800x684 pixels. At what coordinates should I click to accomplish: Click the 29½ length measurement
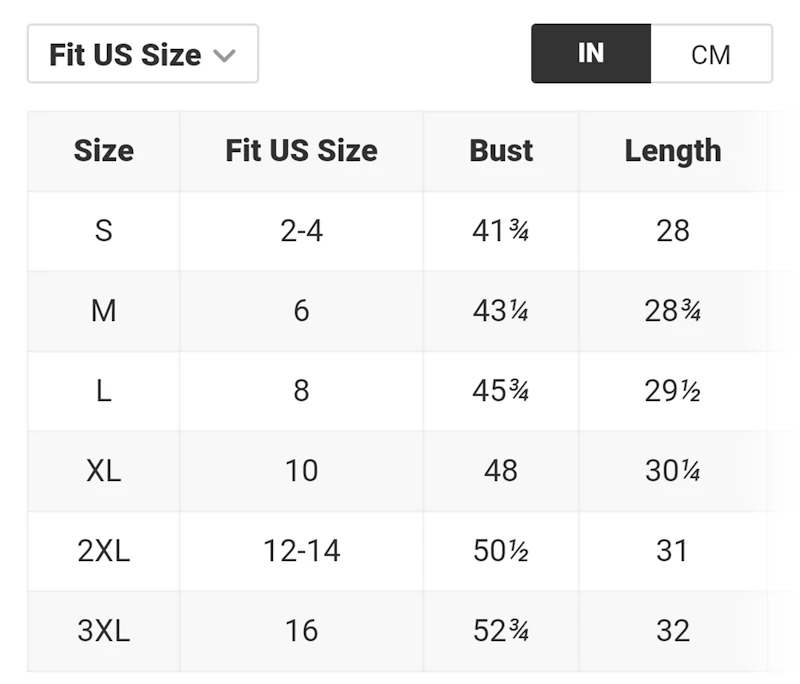tap(673, 391)
